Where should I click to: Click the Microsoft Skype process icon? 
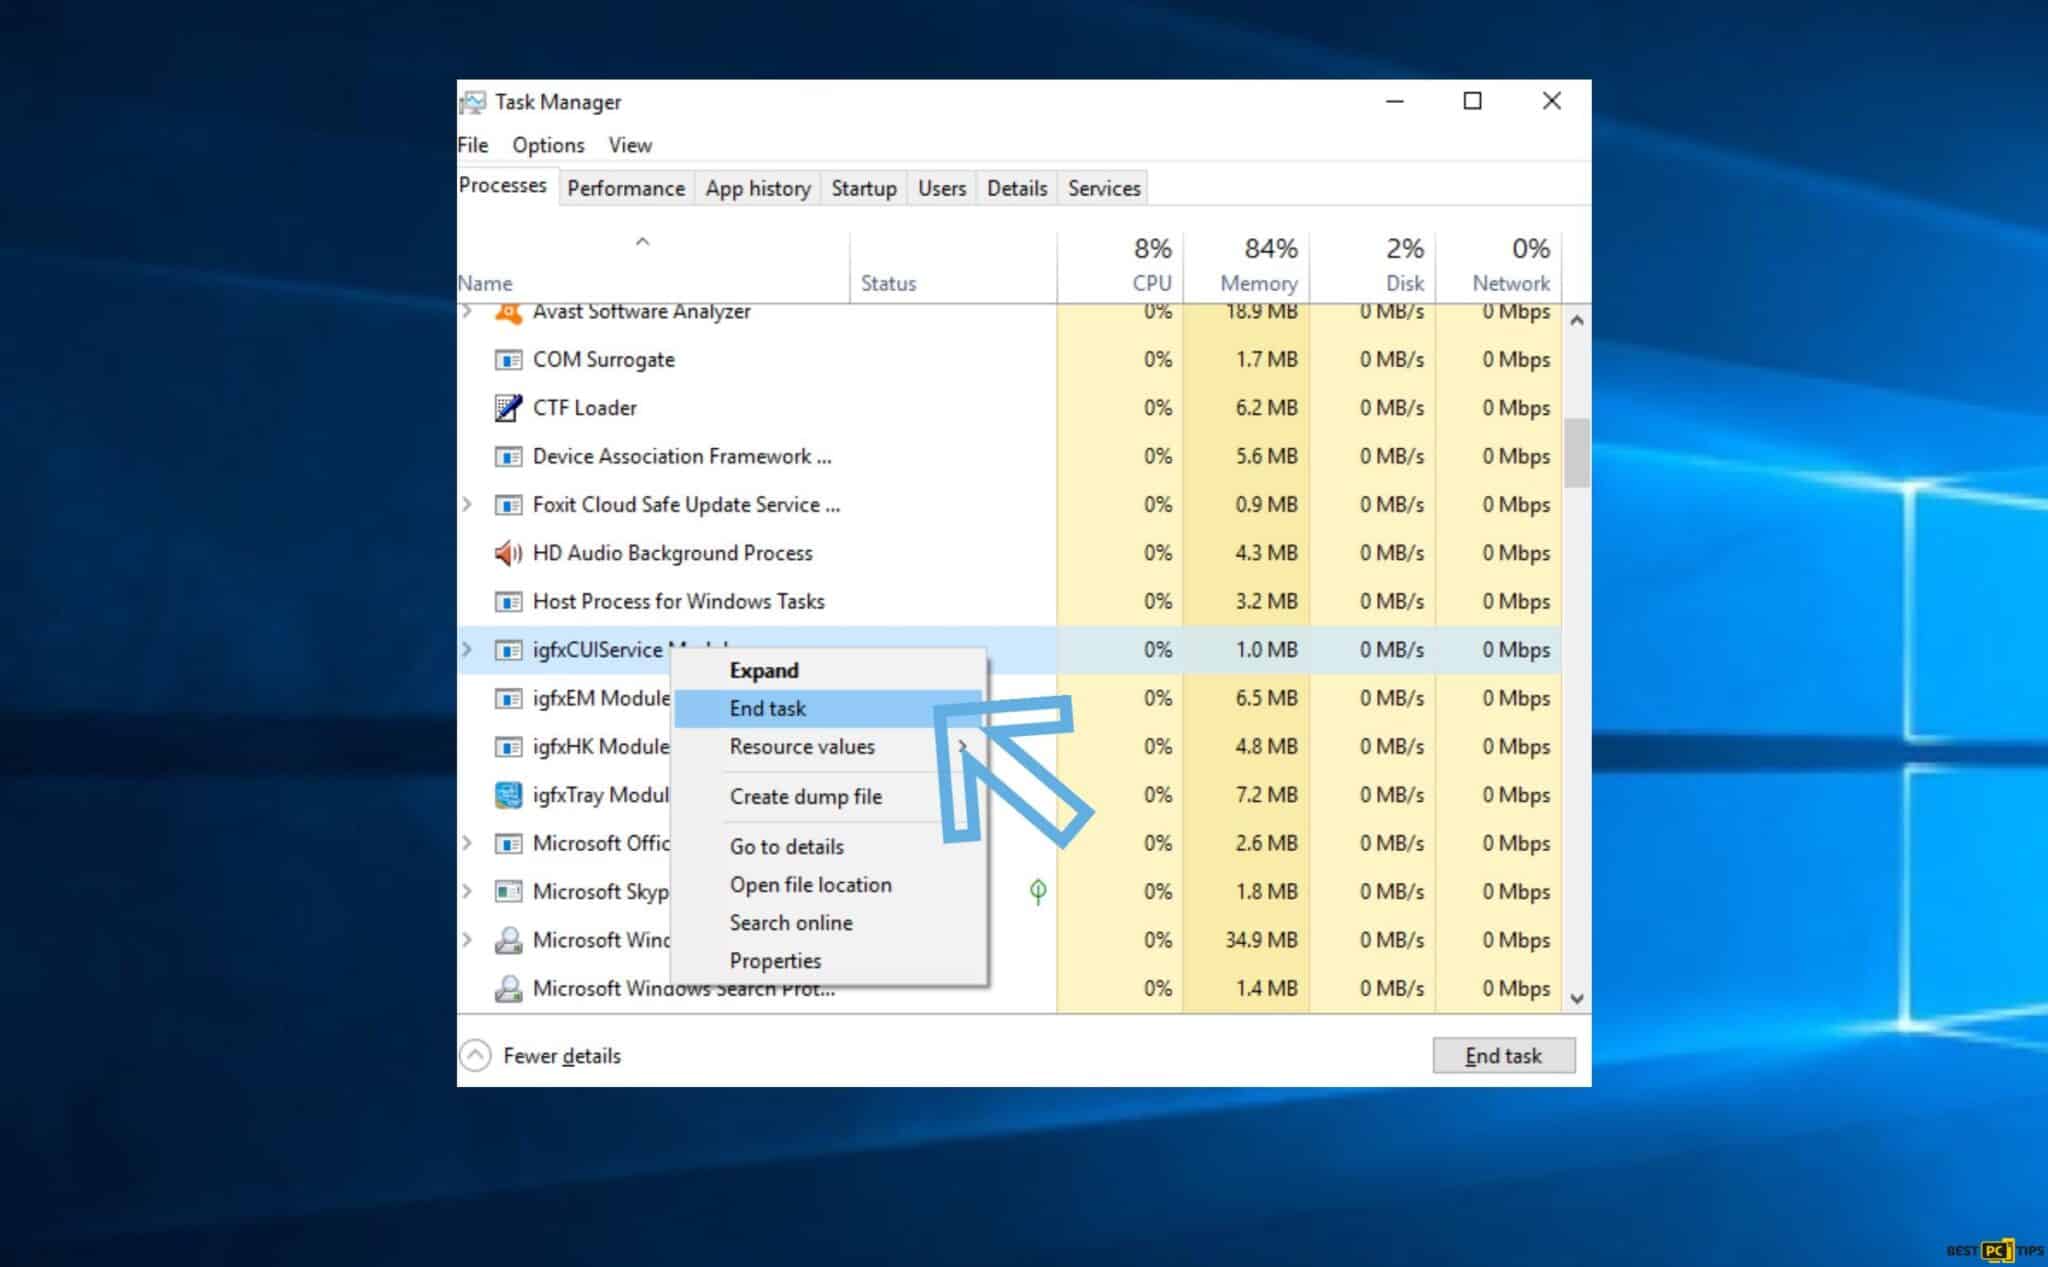[x=508, y=892]
